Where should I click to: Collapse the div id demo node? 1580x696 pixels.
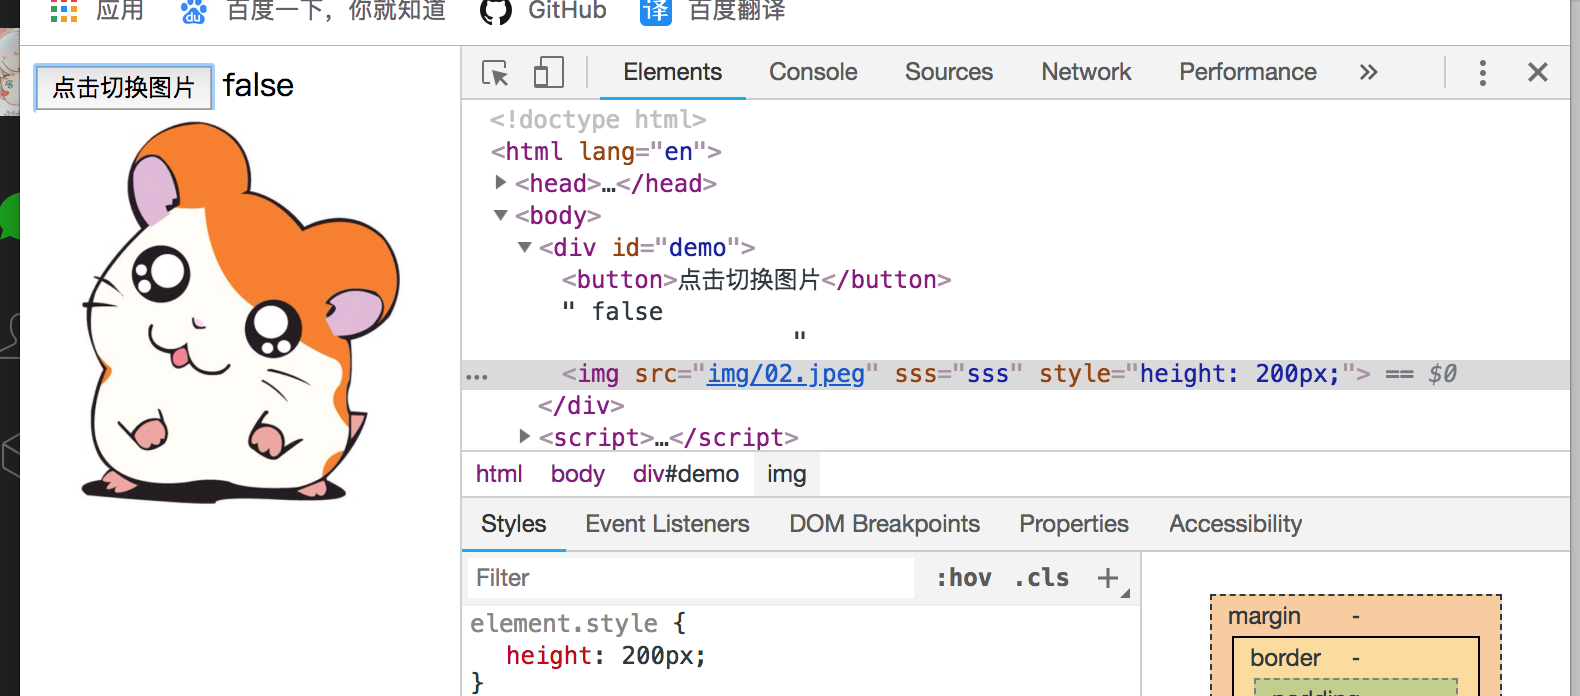pyautogui.click(x=524, y=247)
